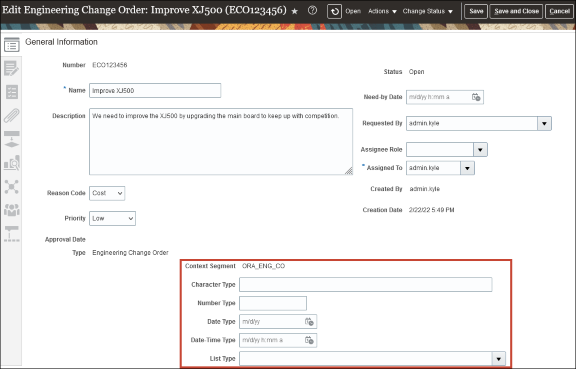Click the Refresh icon button
This screenshot has width=576, height=369.
[x=334, y=11]
